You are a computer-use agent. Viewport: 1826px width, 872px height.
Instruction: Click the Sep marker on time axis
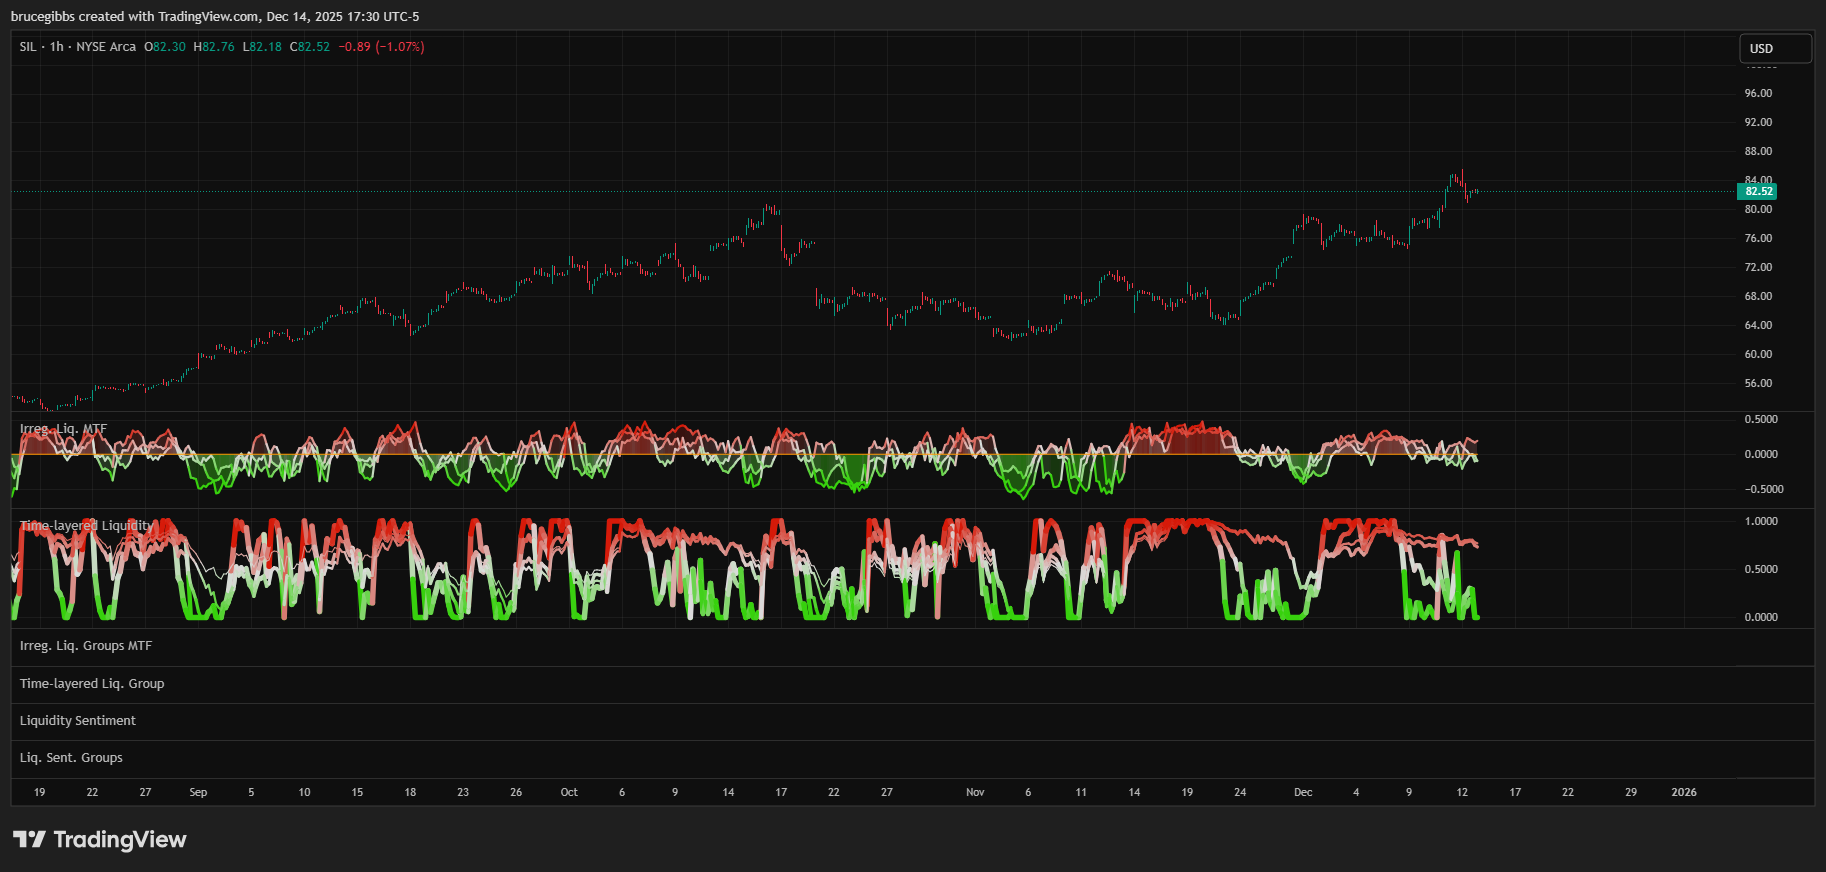click(x=198, y=792)
